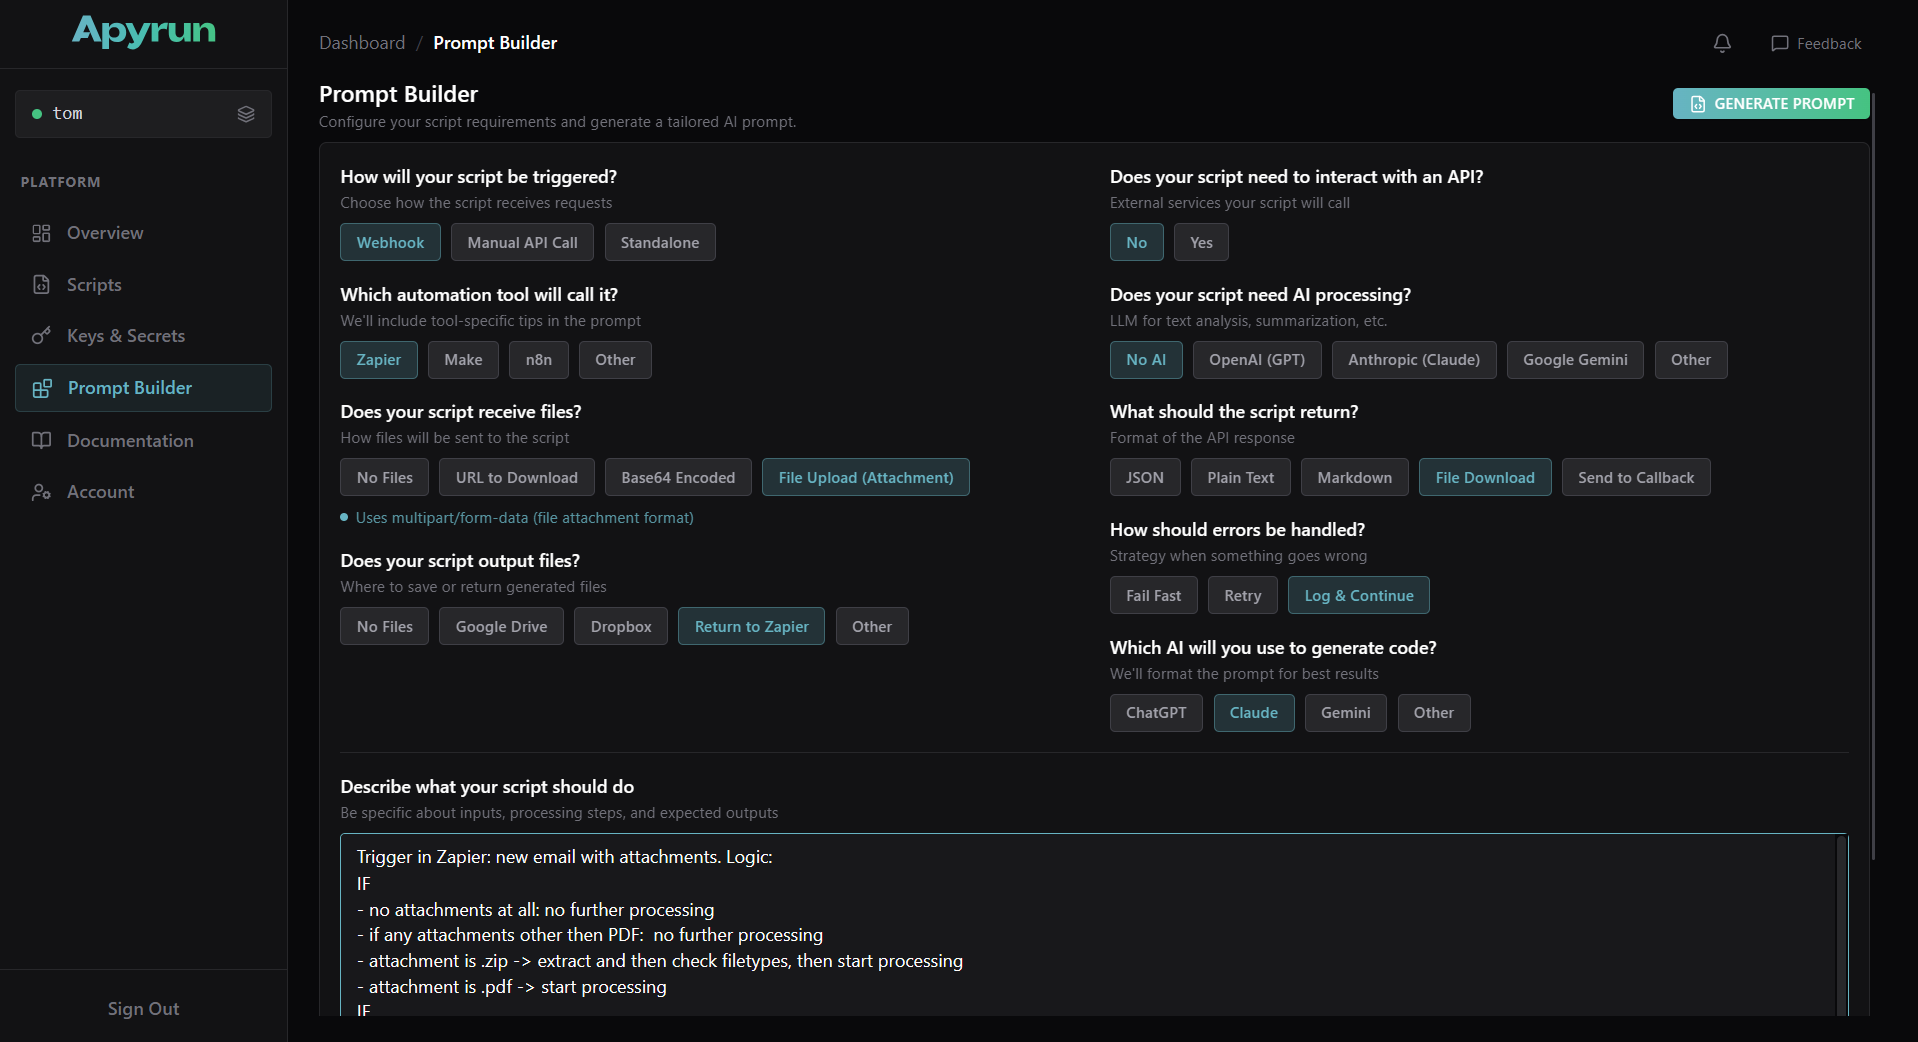
Task: Click the Documentation book icon
Action: click(41, 440)
